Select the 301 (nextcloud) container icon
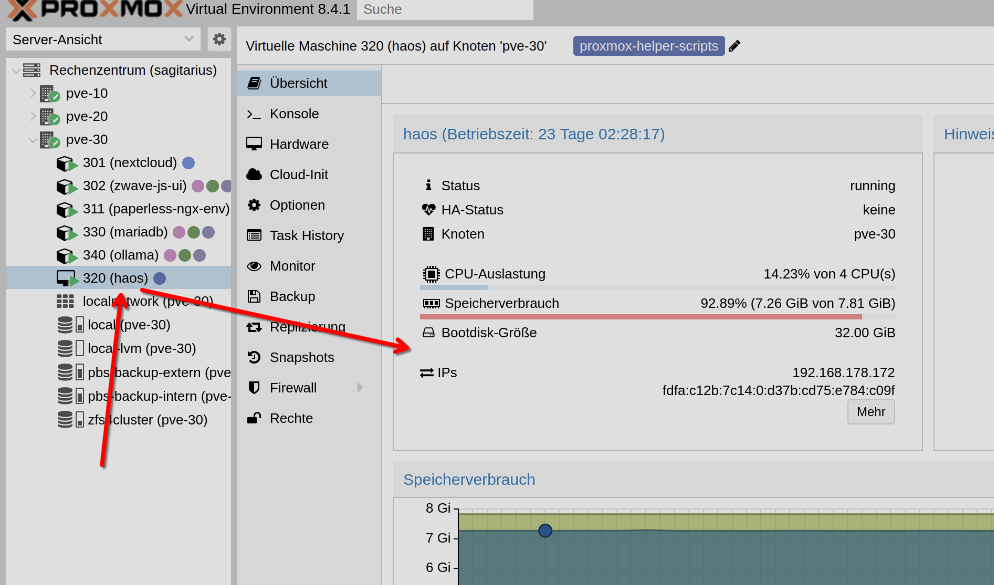Viewport: 994px width, 585px height. tap(66, 163)
